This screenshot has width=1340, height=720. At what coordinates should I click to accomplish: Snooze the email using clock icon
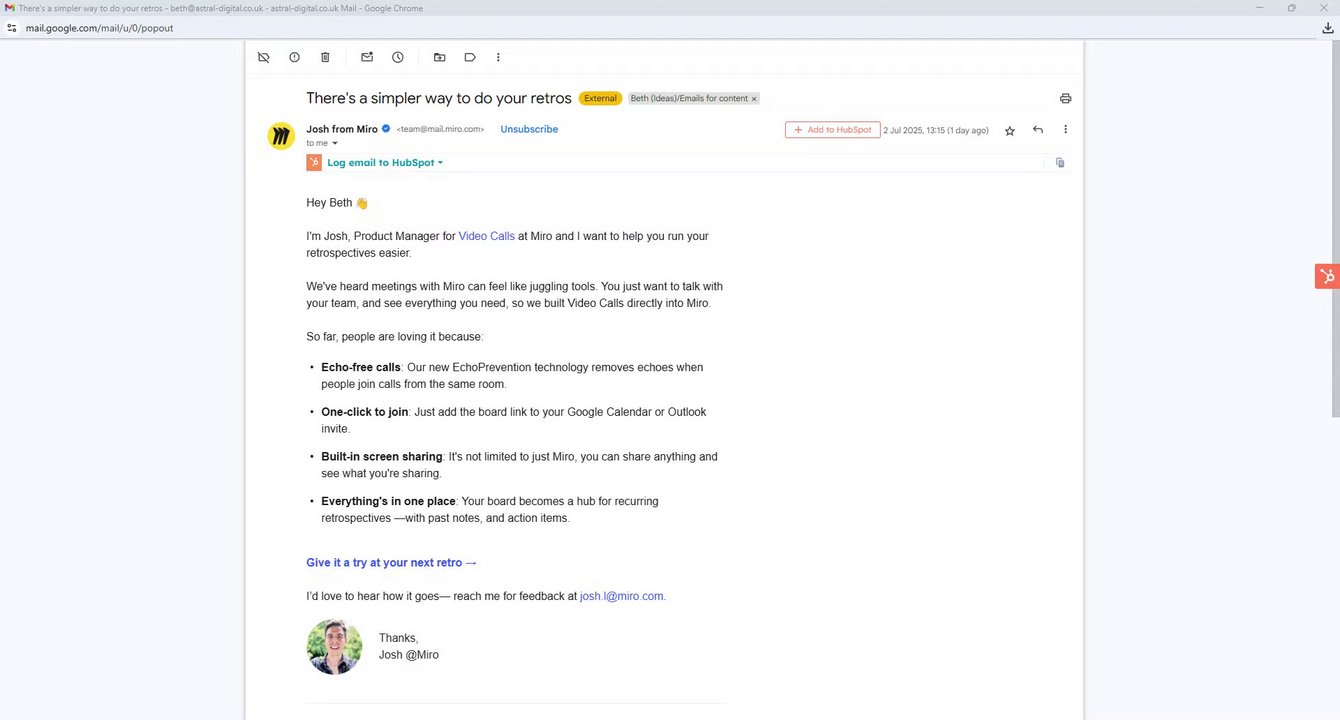point(398,57)
